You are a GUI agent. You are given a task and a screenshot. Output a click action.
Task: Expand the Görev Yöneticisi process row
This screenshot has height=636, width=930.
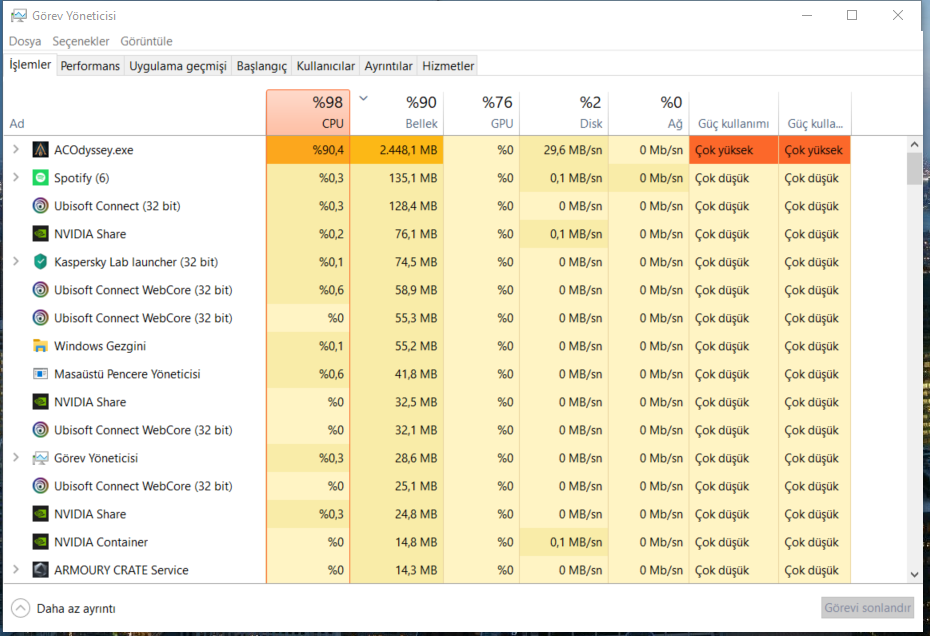15,458
